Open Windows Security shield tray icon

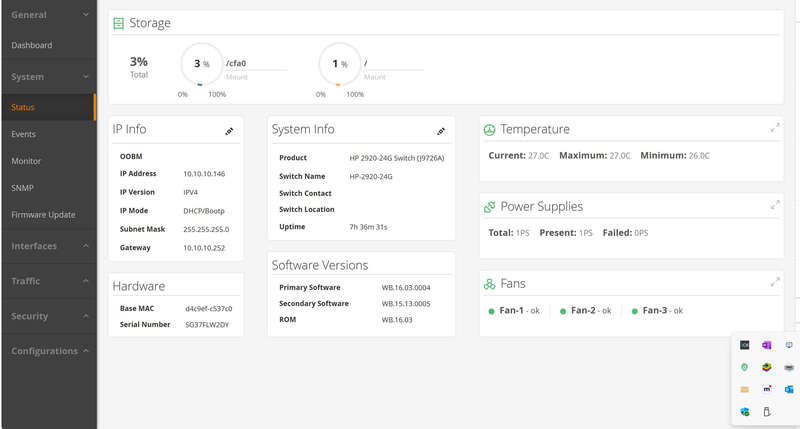coord(745,412)
